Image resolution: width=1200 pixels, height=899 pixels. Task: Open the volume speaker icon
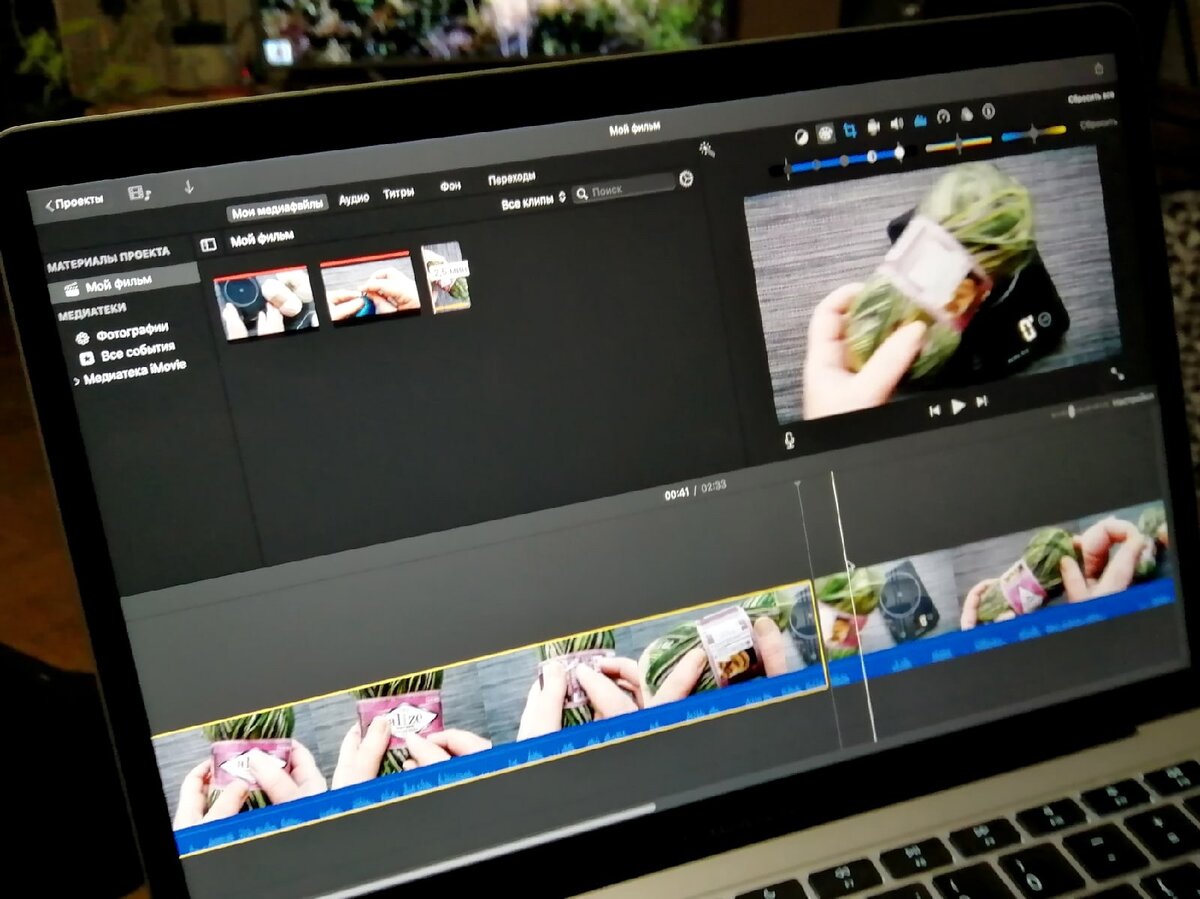pos(897,123)
